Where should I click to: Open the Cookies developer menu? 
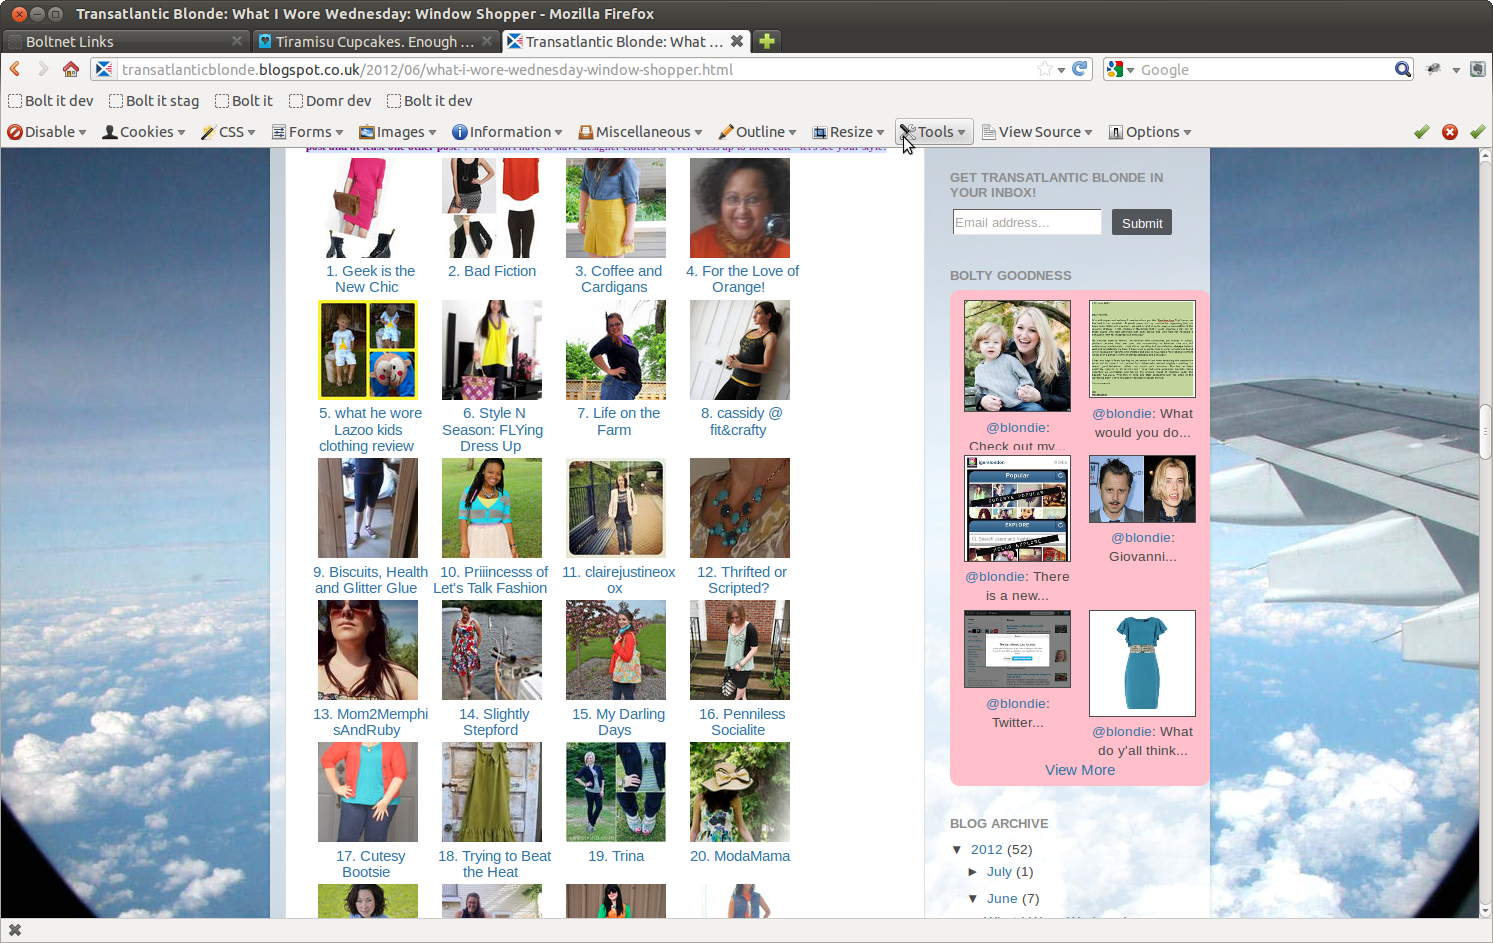(144, 132)
